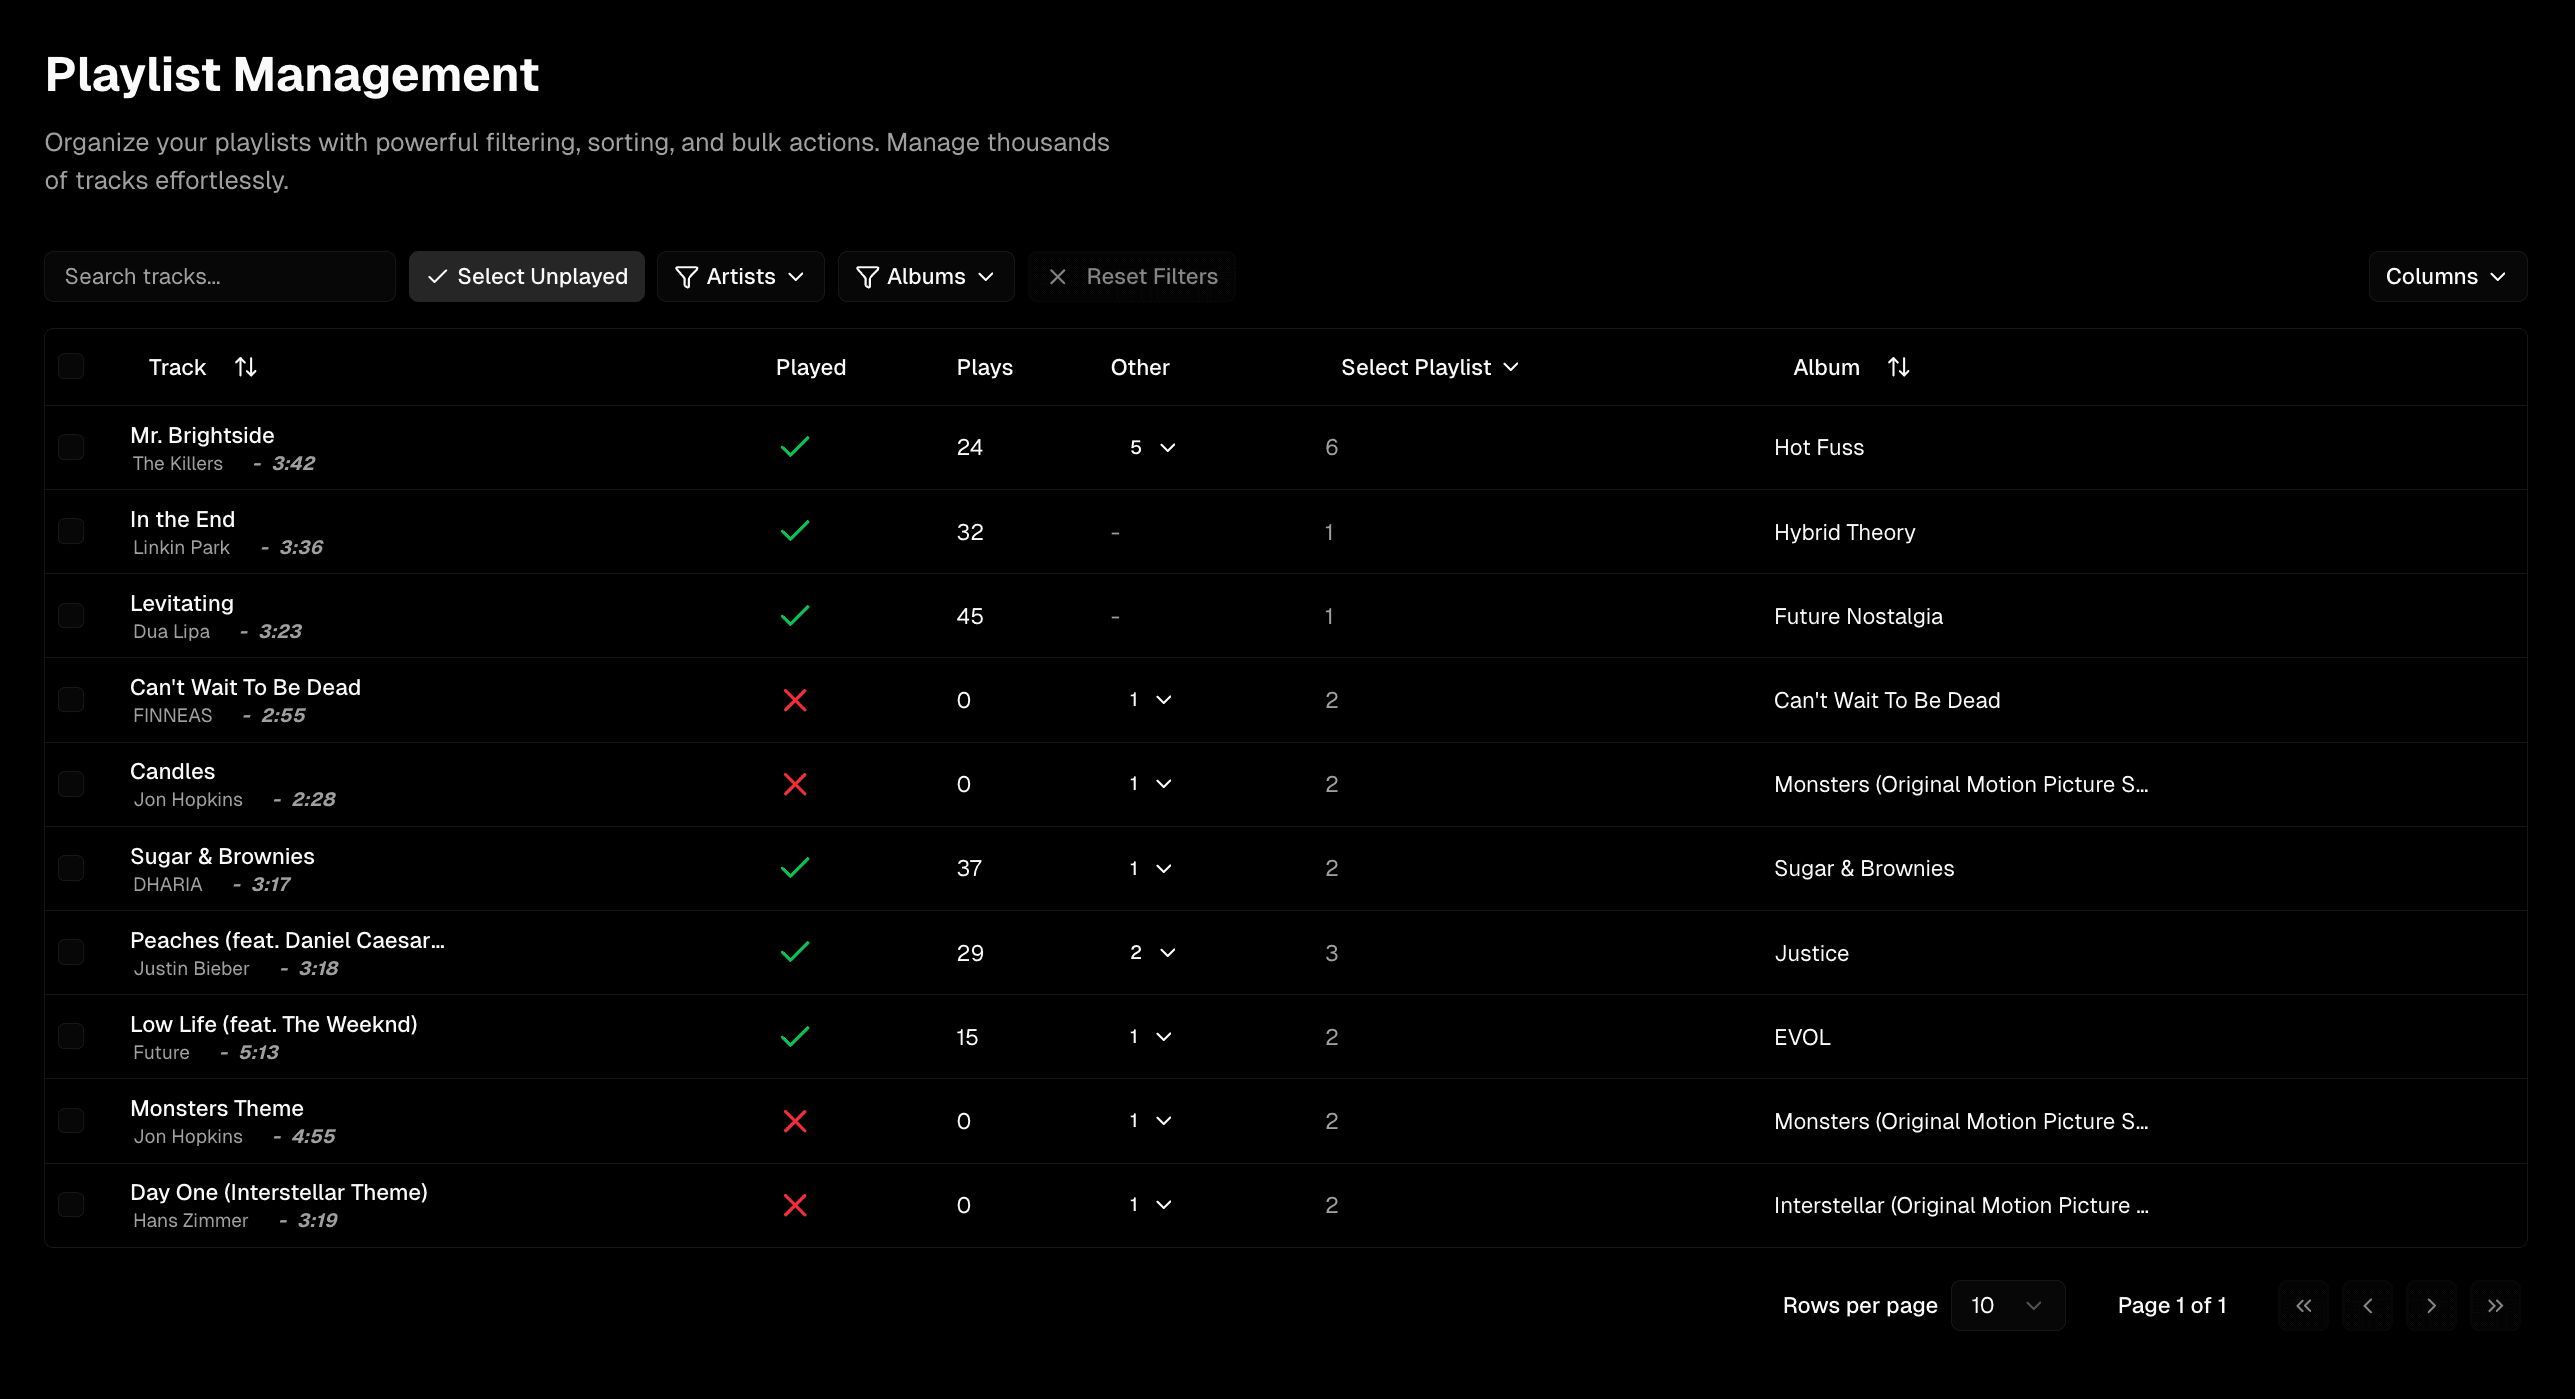
Task: Focus the Search tracks input field
Action: pyautogui.click(x=220, y=277)
